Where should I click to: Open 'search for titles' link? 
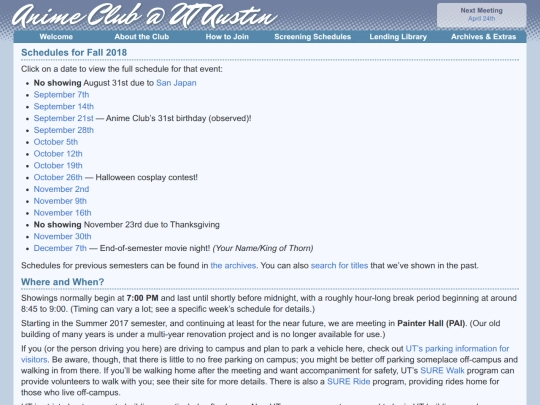(x=339, y=266)
